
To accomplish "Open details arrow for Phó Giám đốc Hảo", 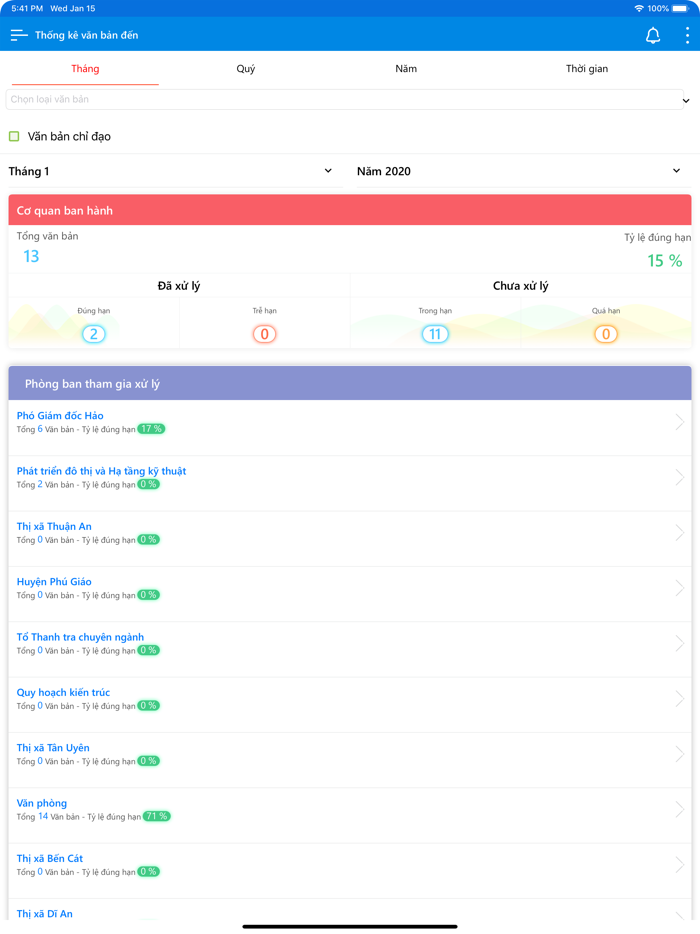I will 680,422.
